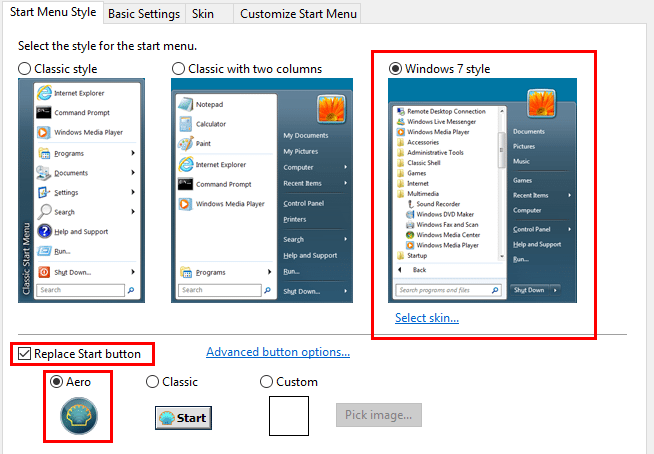Click Command Prompt icon in two columns preview
Screen dimensions: 654x454
point(186,184)
